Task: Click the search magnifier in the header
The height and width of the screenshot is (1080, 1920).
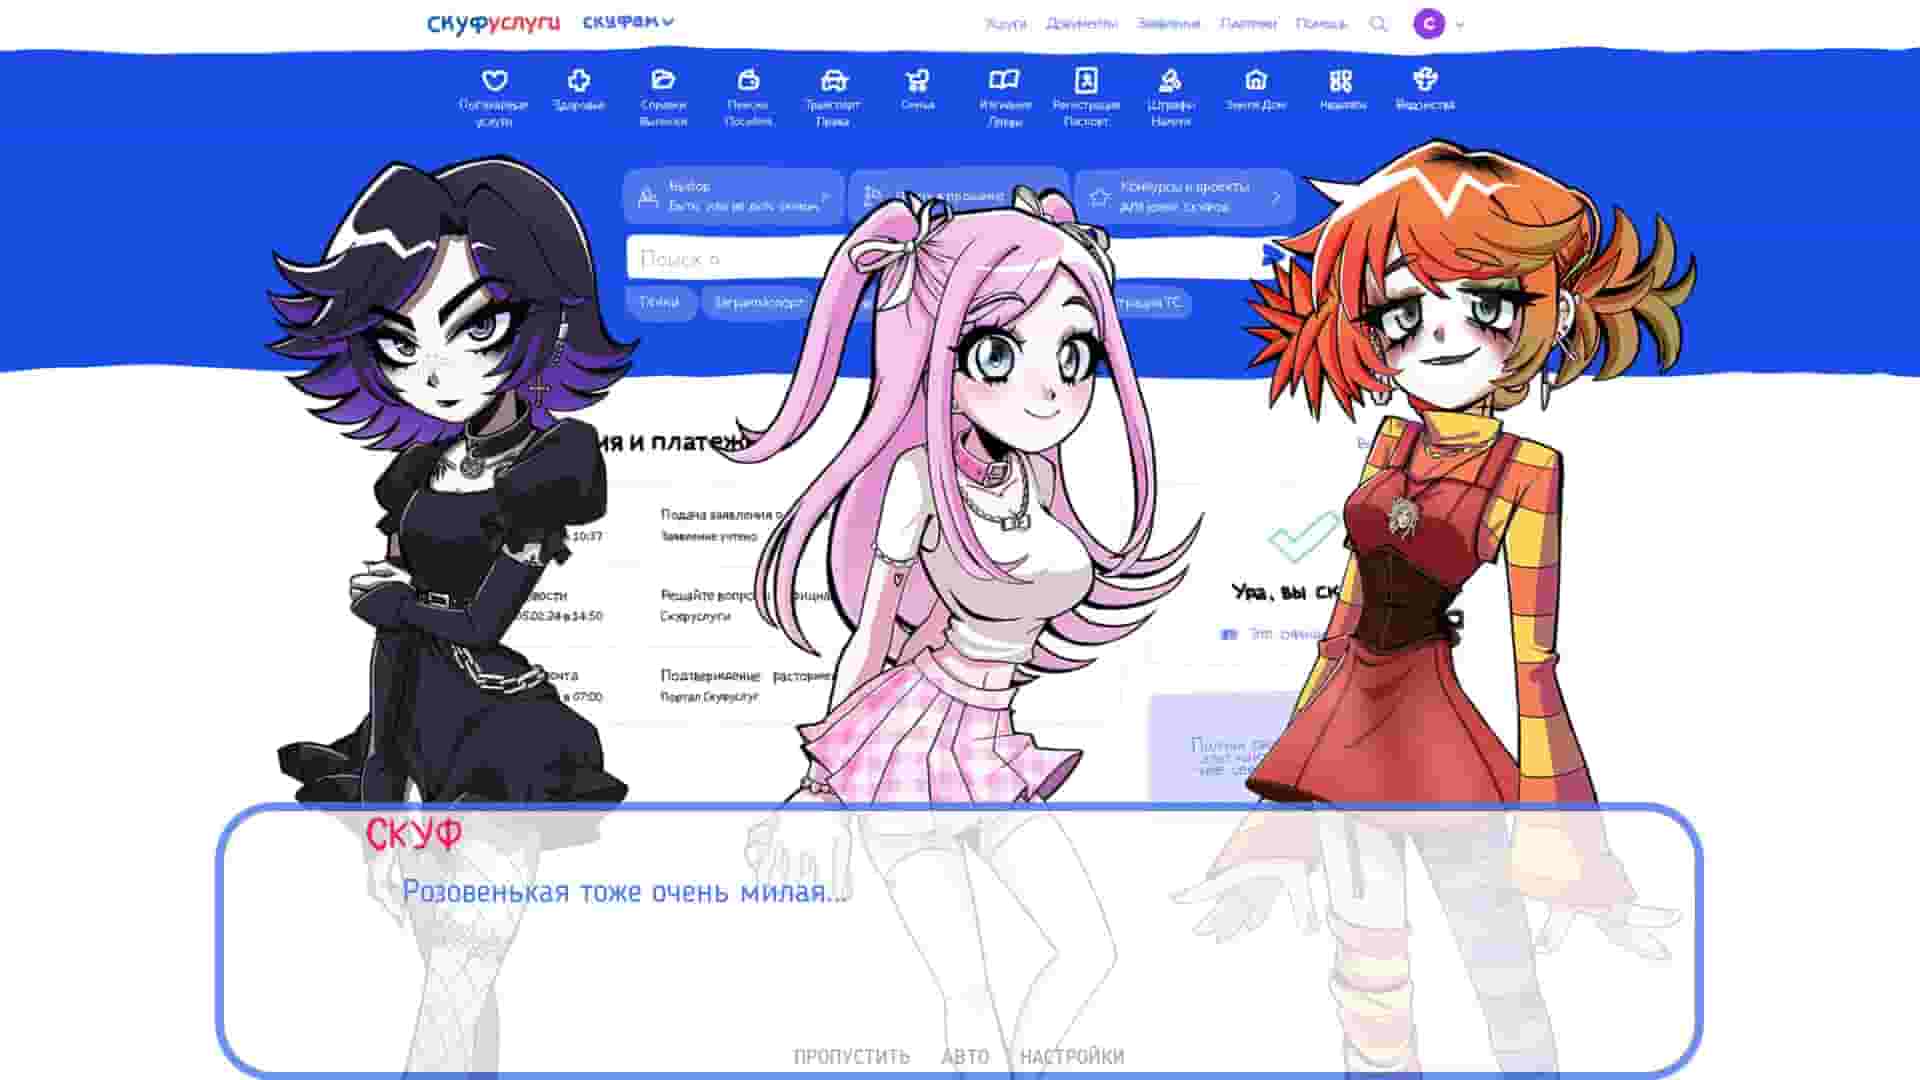Action: (1380, 22)
